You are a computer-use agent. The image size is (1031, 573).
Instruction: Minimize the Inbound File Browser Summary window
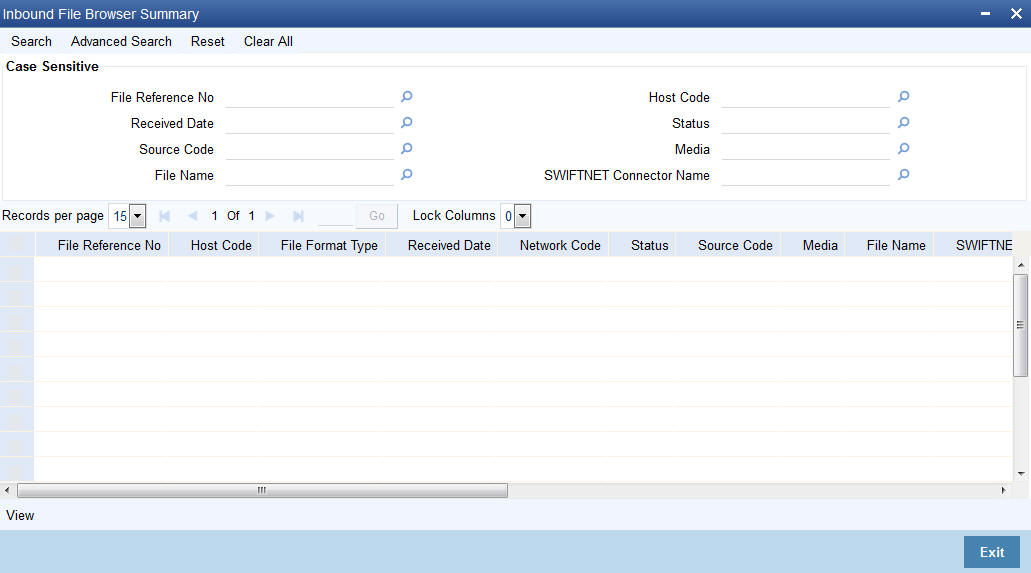click(x=985, y=14)
